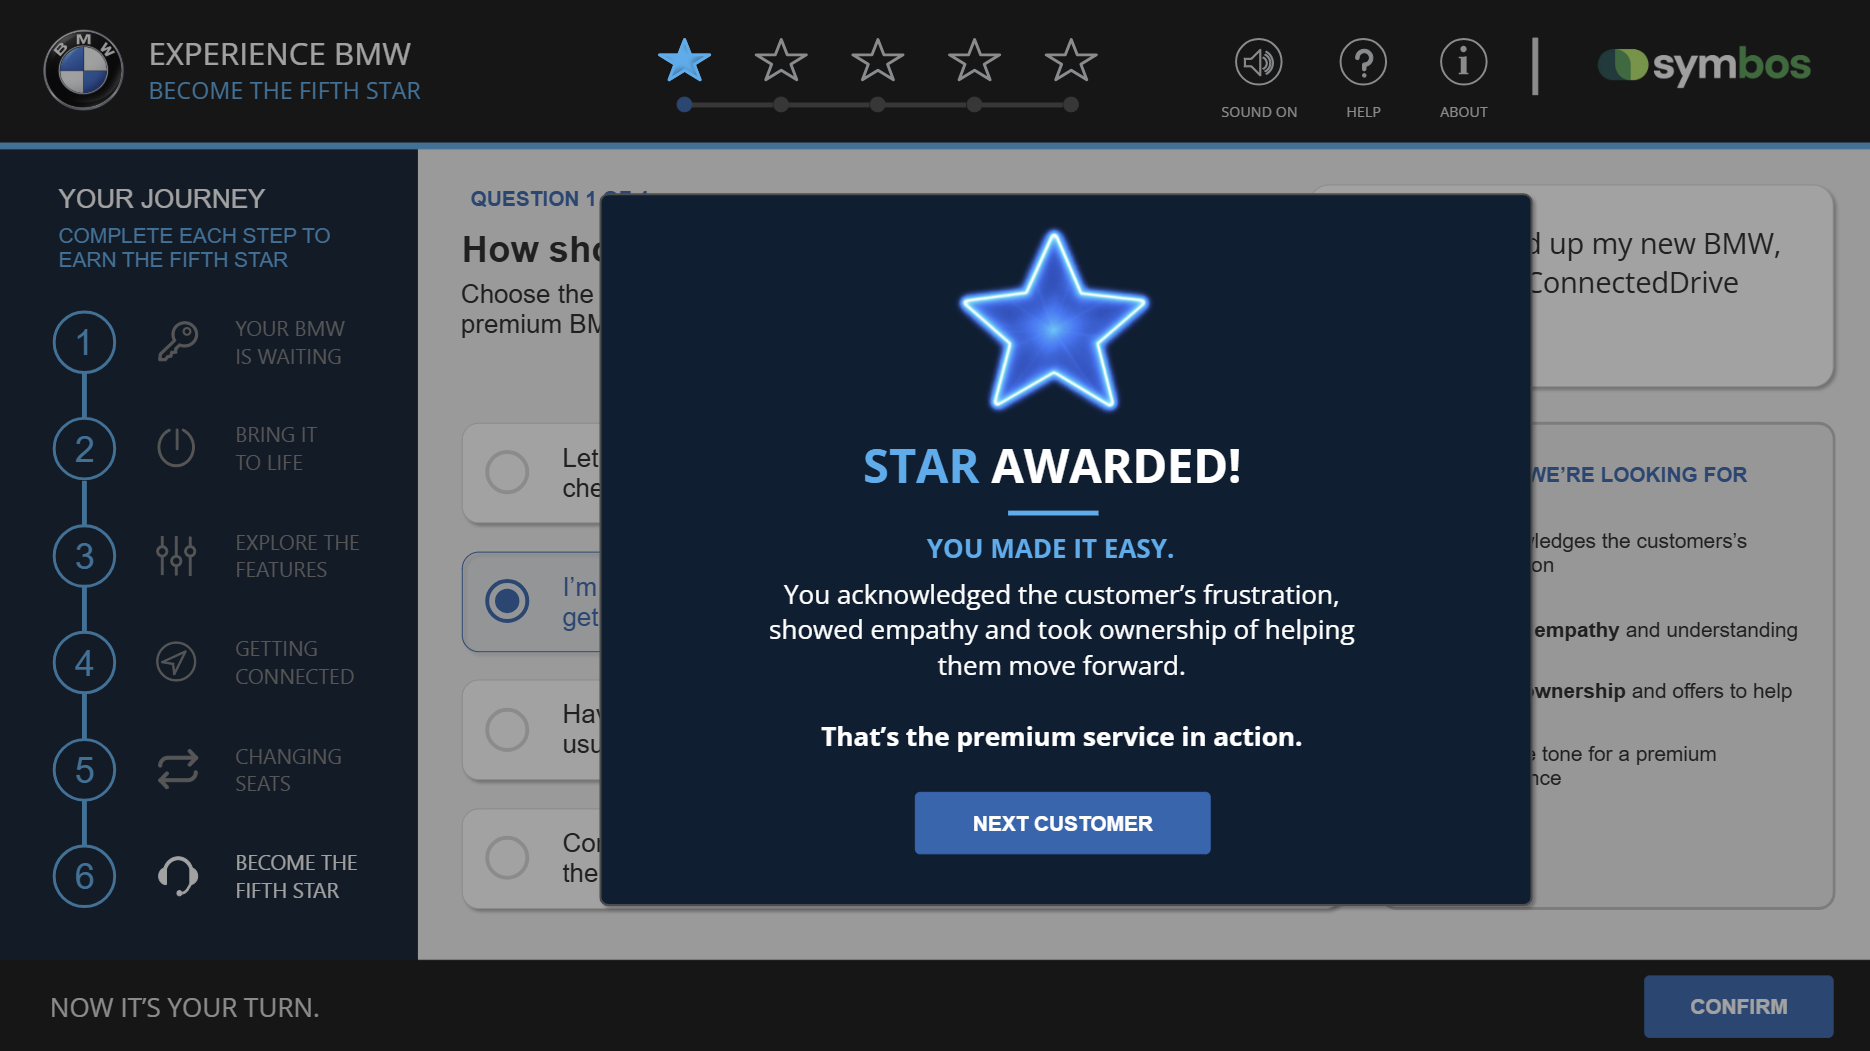Open the Explore The Features step label

297,556
